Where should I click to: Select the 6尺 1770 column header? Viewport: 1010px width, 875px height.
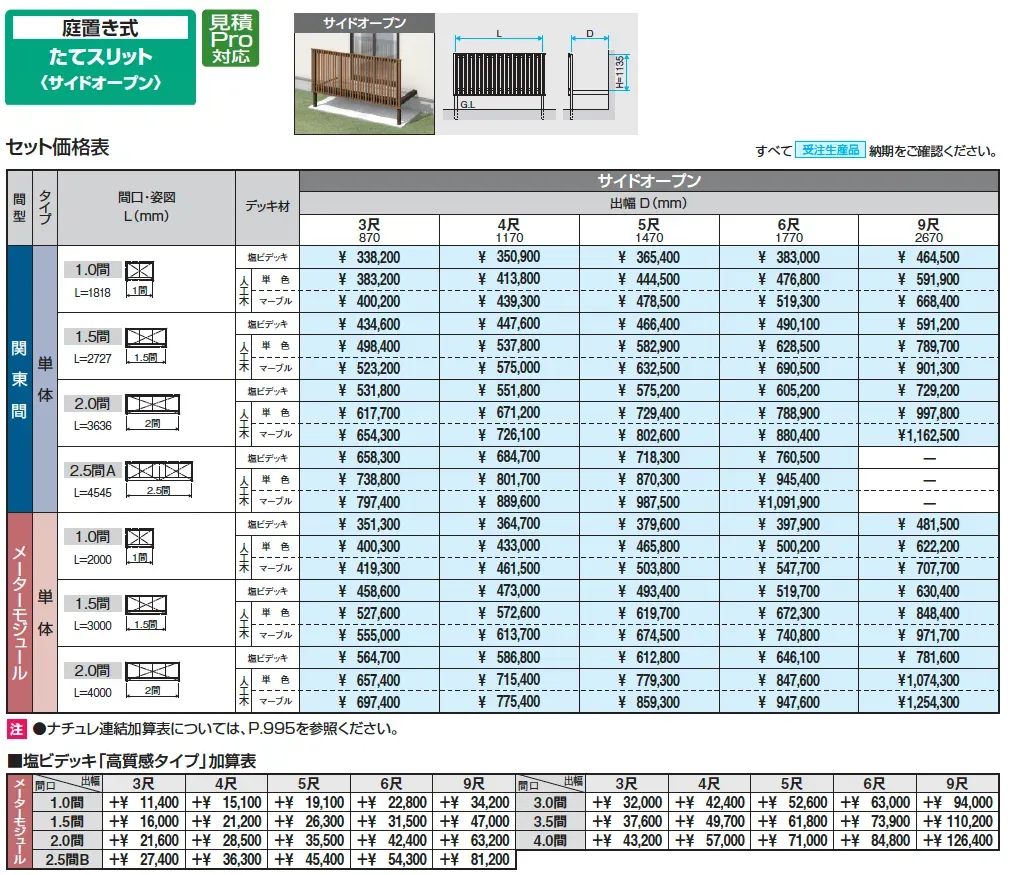coord(788,230)
